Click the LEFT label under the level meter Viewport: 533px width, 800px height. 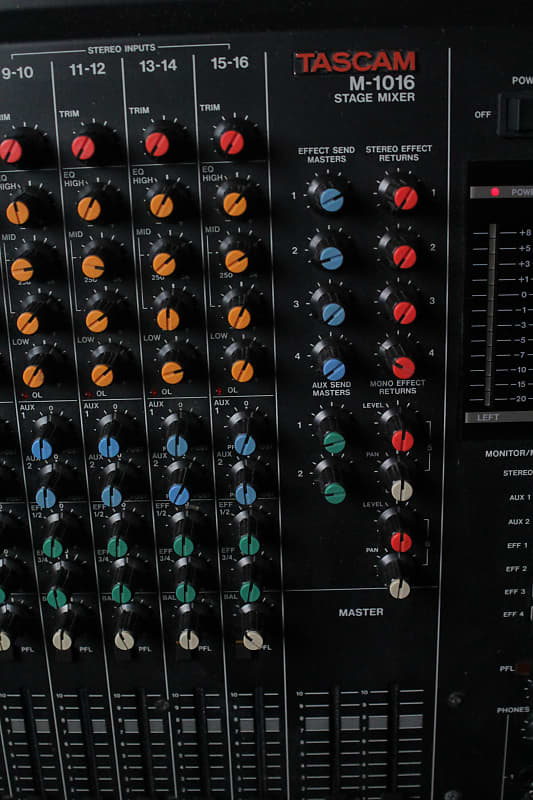pos(488,417)
